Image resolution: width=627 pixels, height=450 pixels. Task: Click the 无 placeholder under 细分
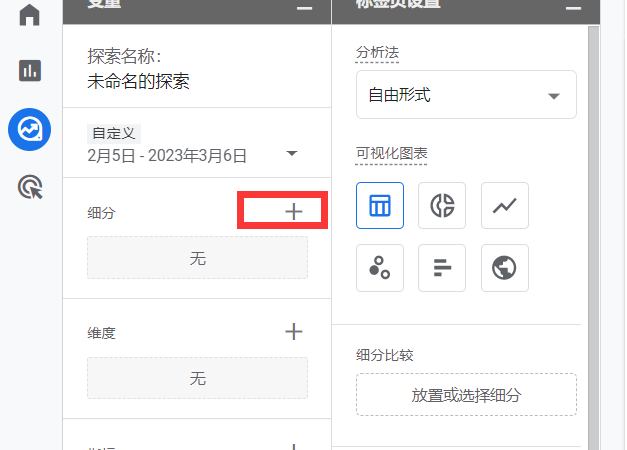pyautogui.click(x=198, y=258)
